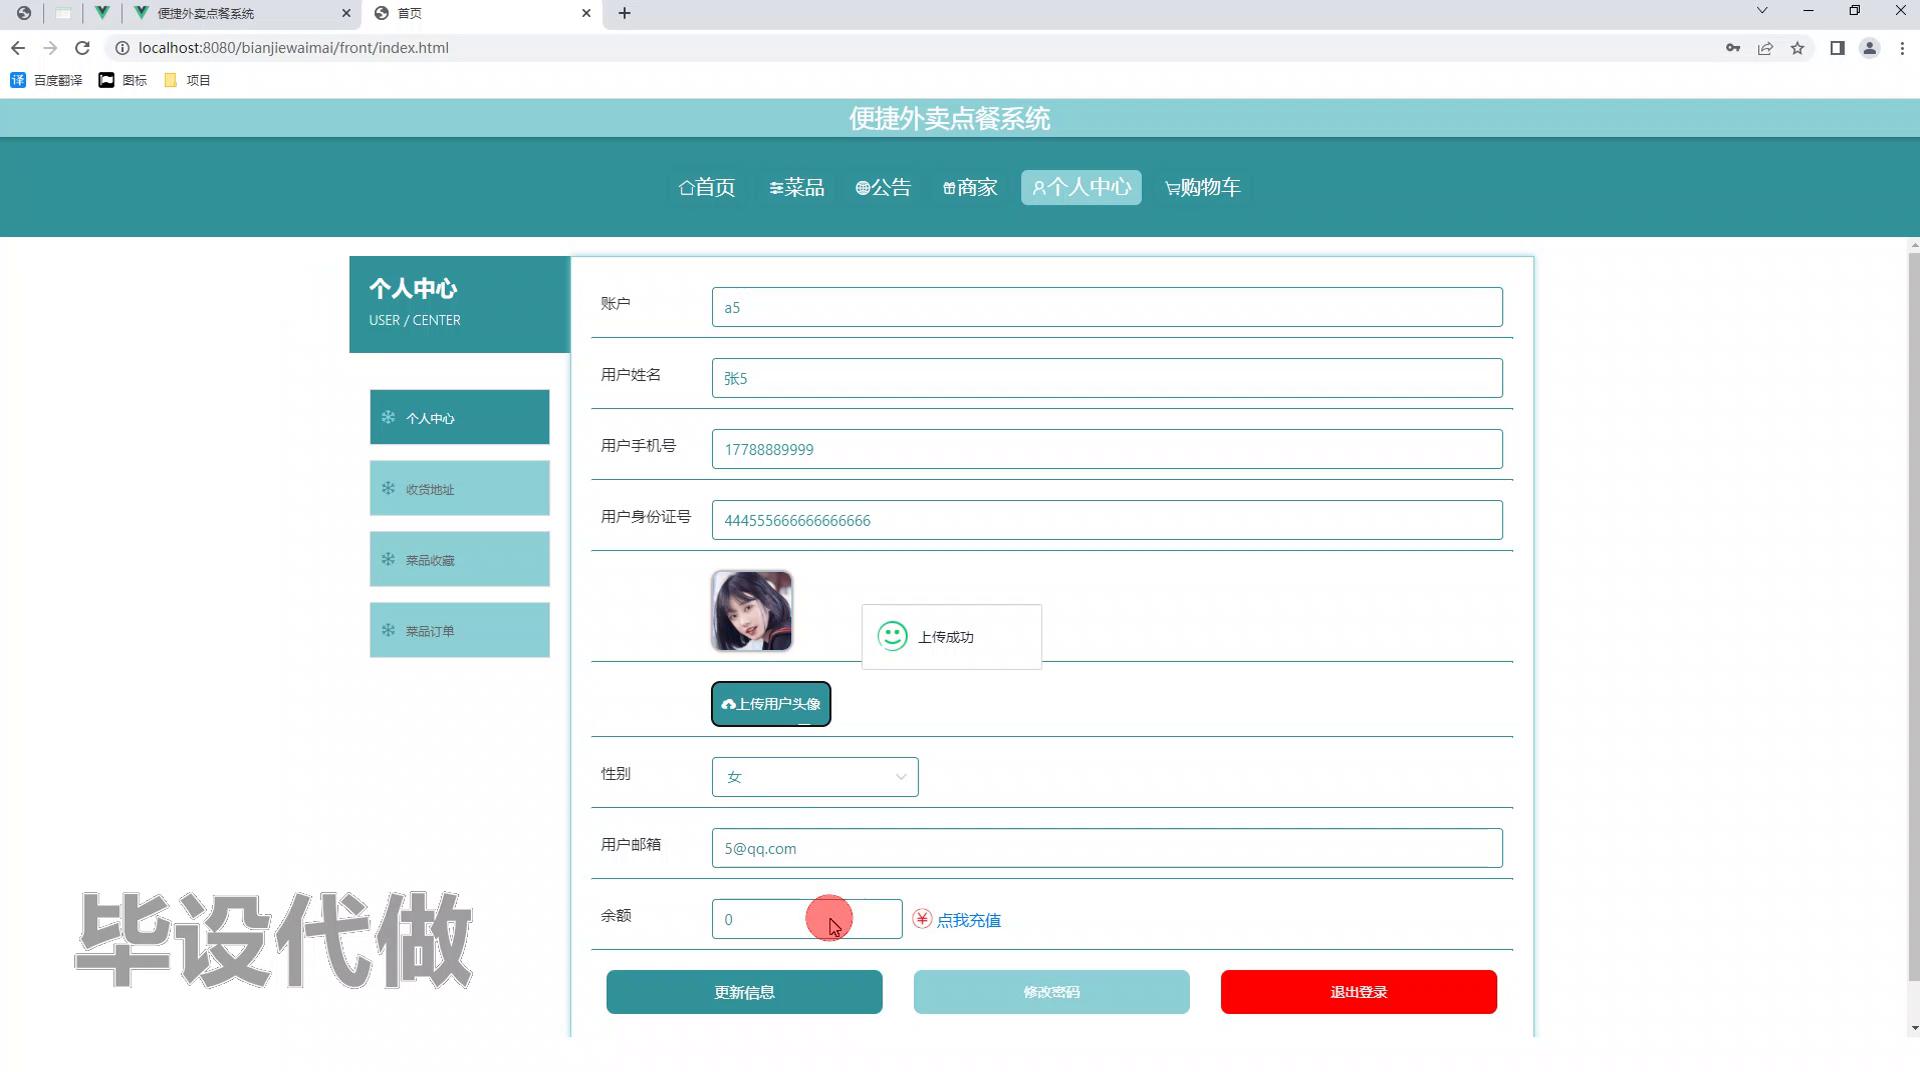This screenshot has width=1920, height=1072.
Task: Close the 便捷外卖点餐系统 tab
Action: tap(346, 13)
